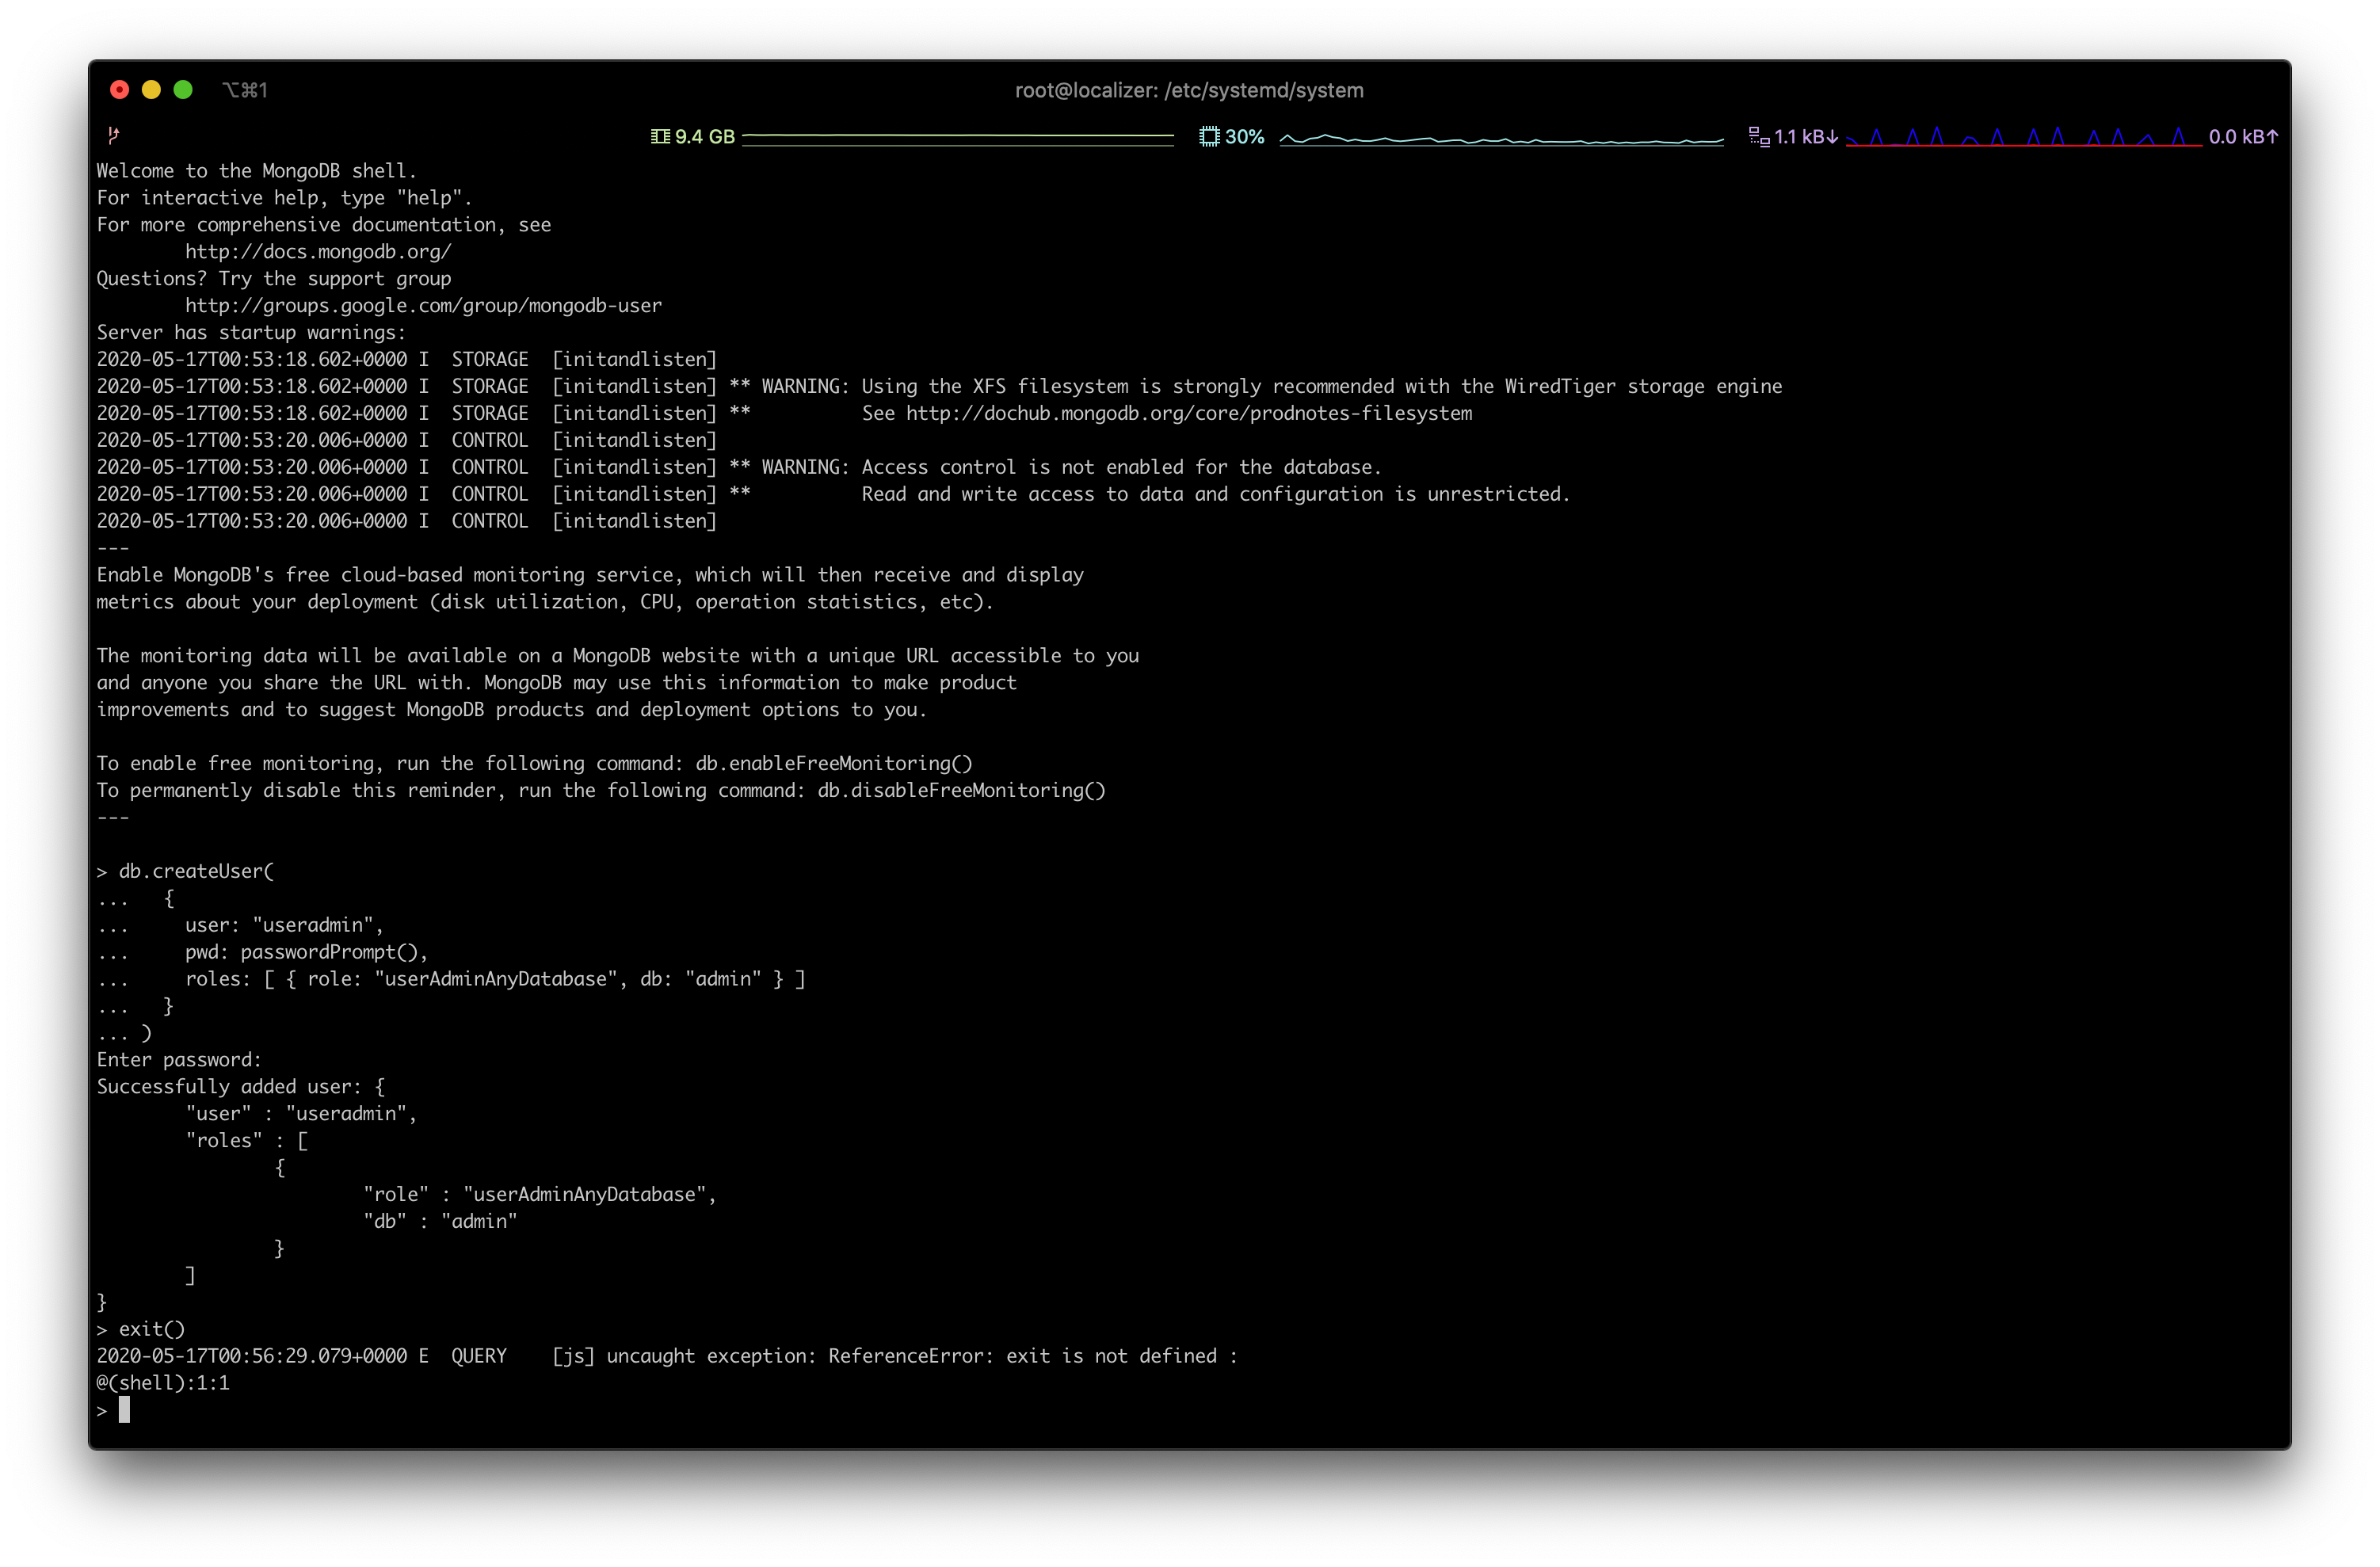Click the network icon beside 1.1 kB
Viewport: 2380px width, 1567px height.
(1759, 136)
